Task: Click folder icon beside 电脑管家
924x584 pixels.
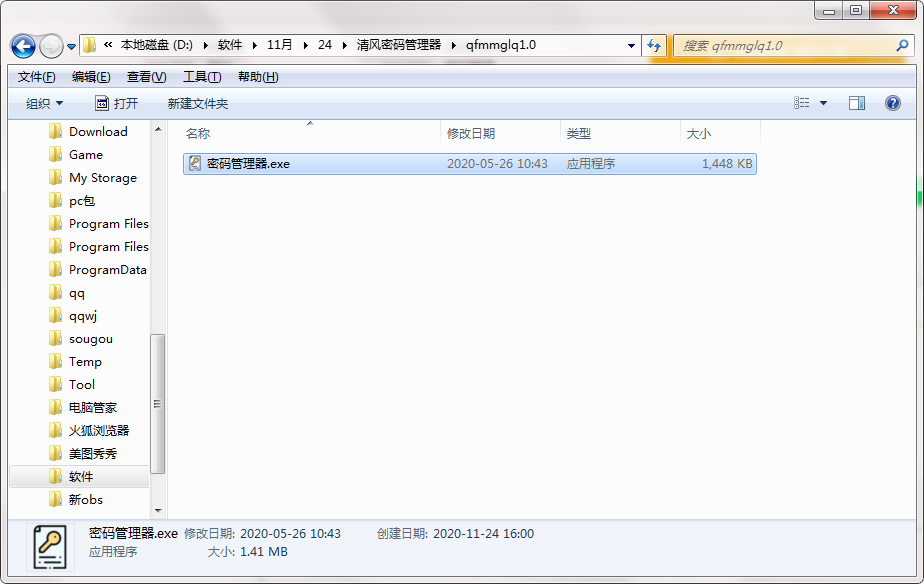Action: pos(55,407)
